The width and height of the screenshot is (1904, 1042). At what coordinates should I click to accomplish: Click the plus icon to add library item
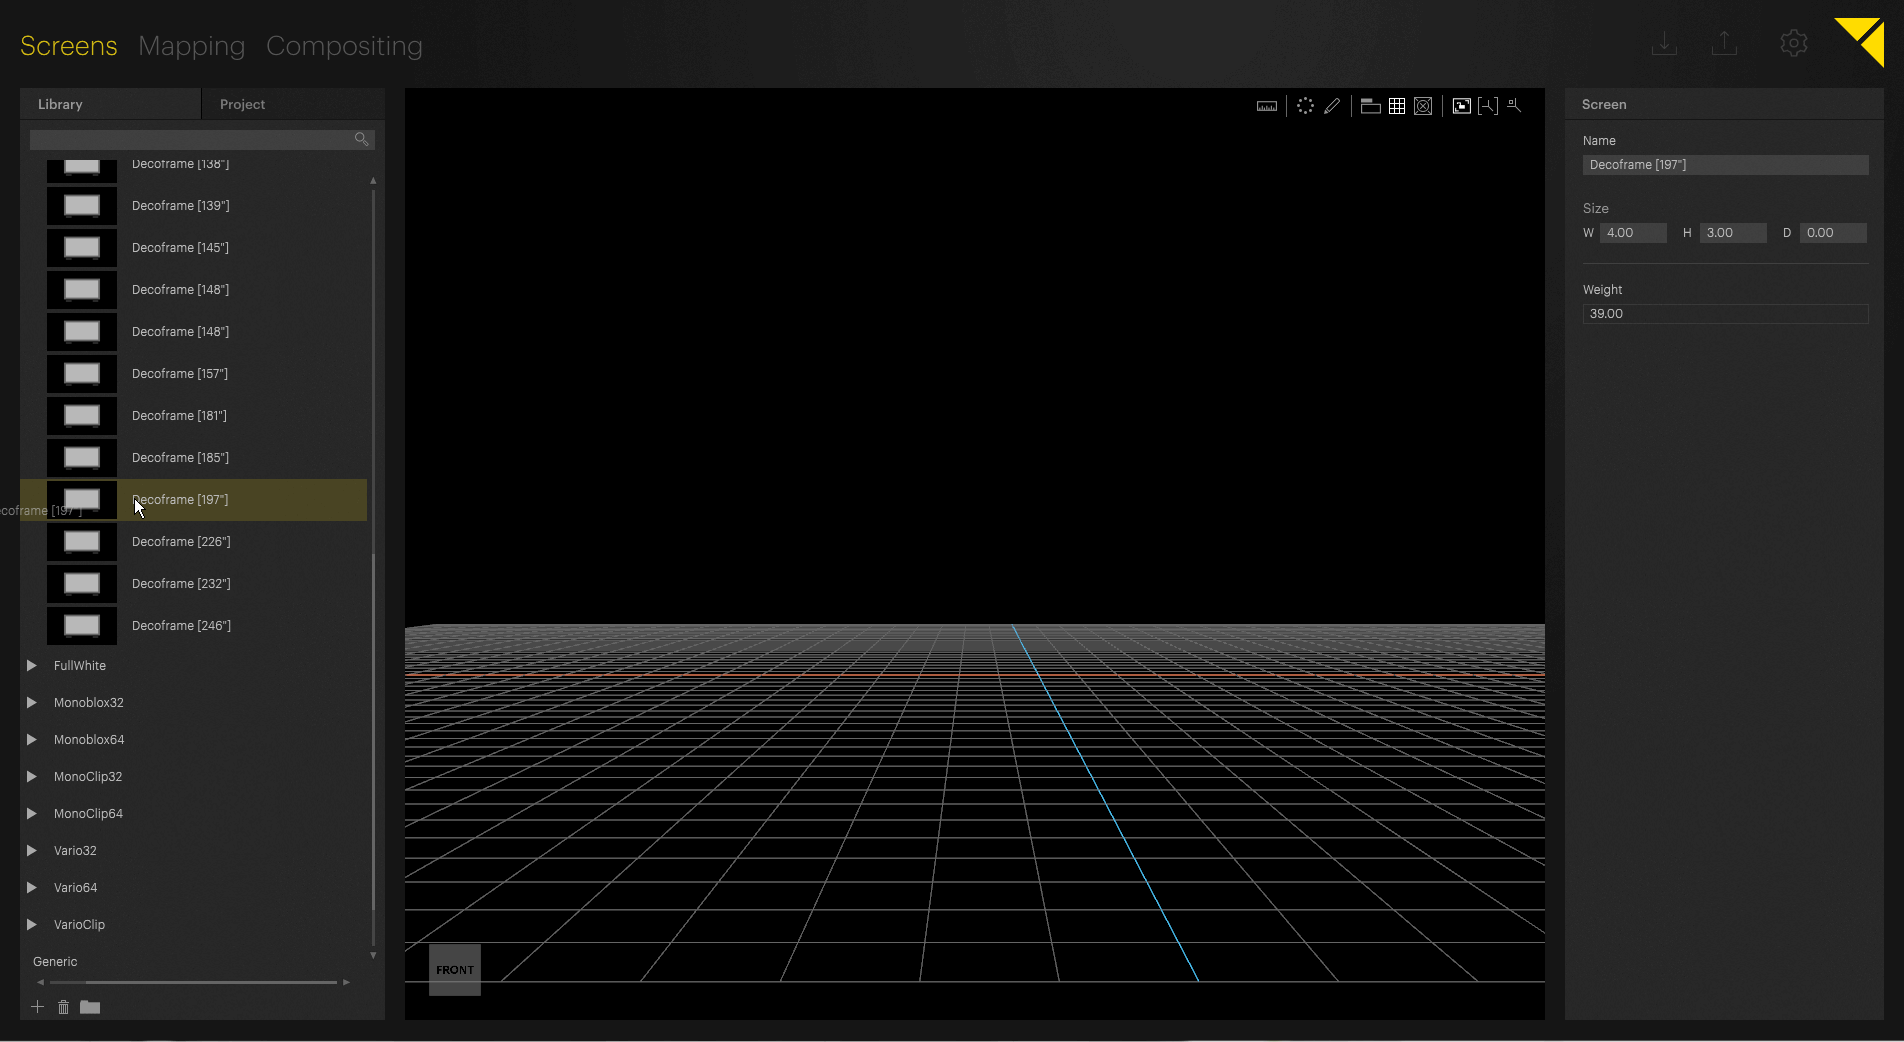[37, 1007]
